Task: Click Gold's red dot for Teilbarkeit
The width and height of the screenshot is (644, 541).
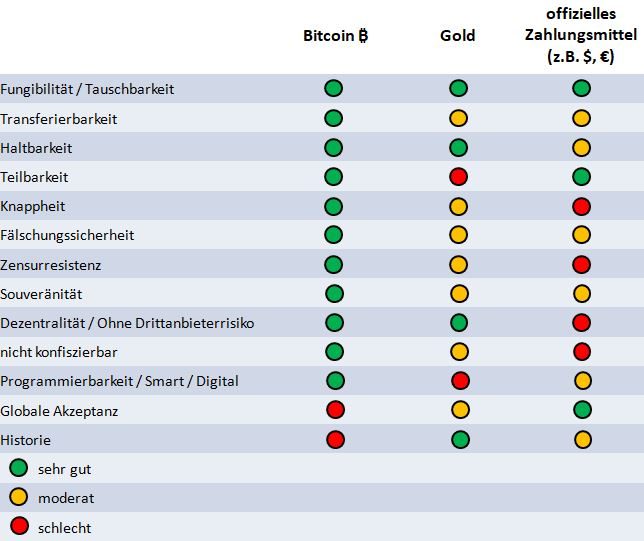Action: [x=459, y=177]
